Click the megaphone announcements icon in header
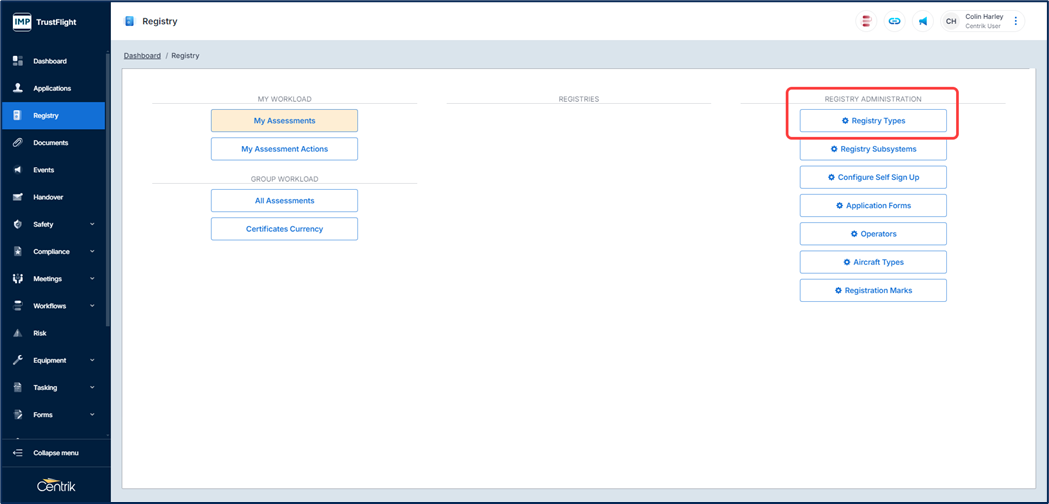The width and height of the screenshot is (1049, 504). (922, 21)
